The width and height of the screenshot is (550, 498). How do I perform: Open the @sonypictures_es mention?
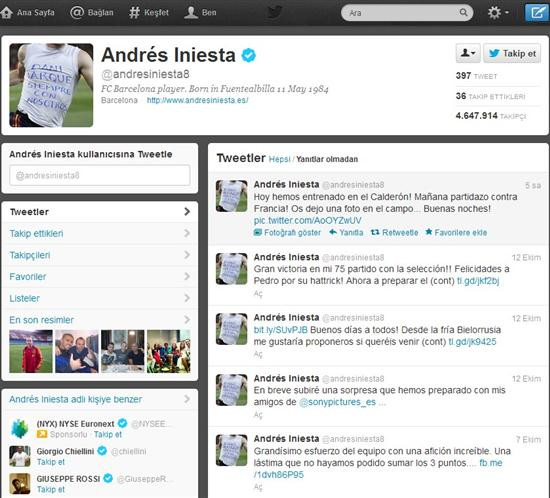(337, 402)
